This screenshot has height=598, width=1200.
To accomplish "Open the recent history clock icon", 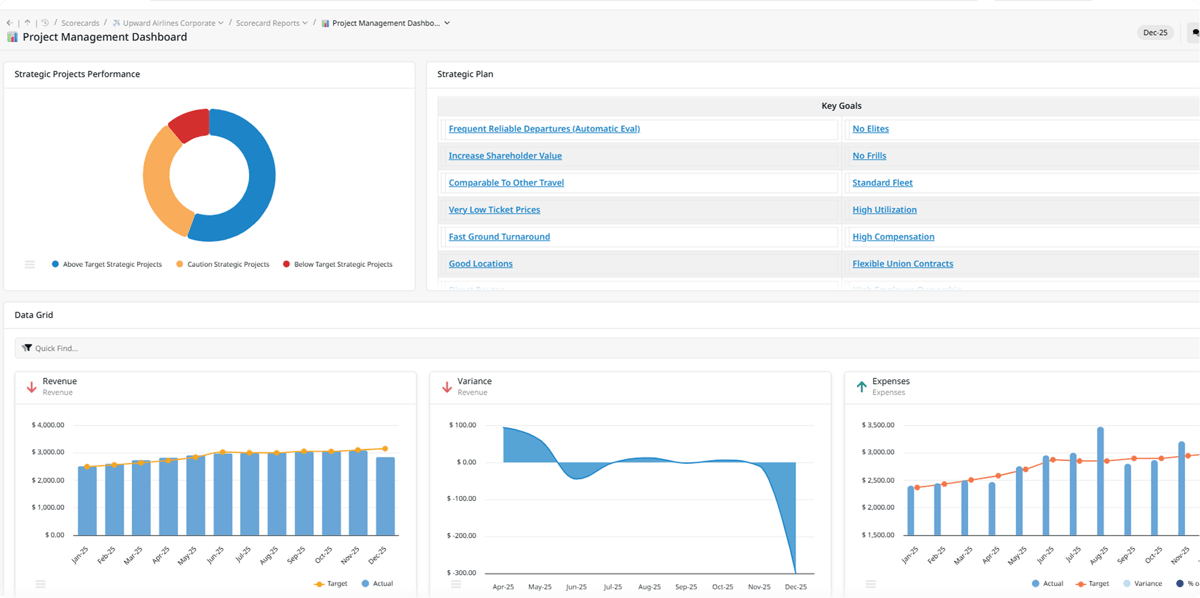I will click(45, 23).
